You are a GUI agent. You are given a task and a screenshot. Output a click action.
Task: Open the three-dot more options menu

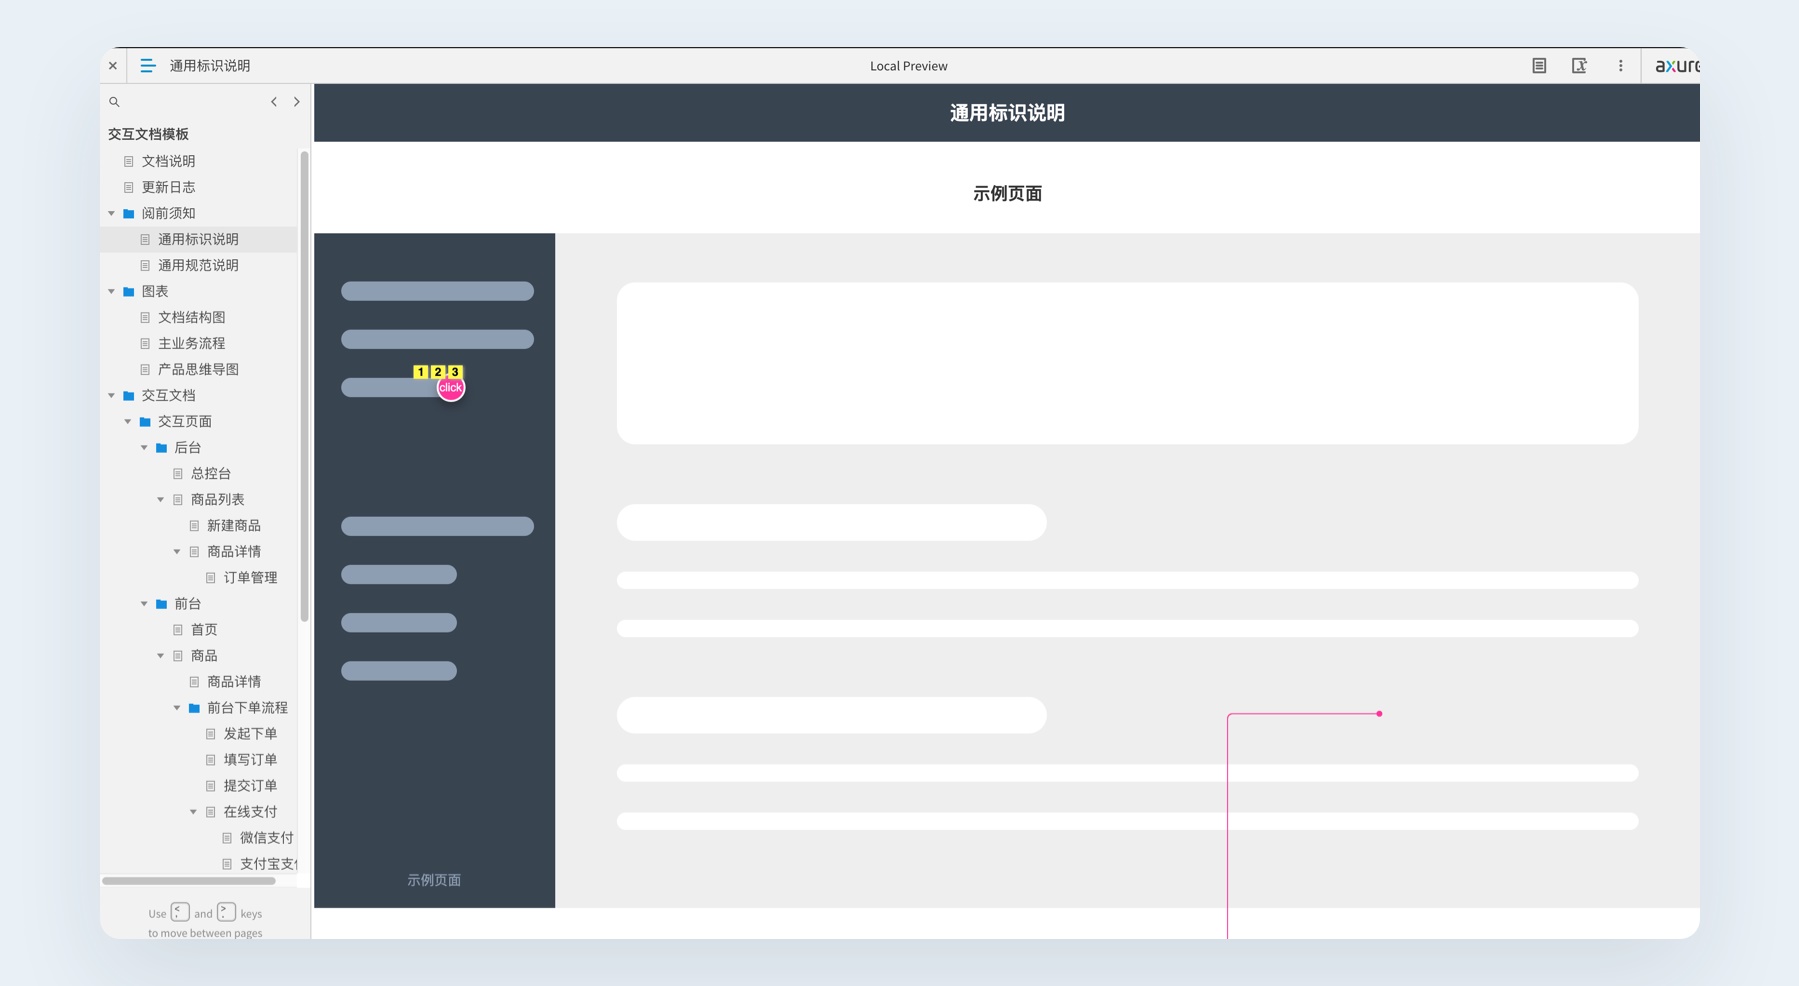[x=1620, y=66]
